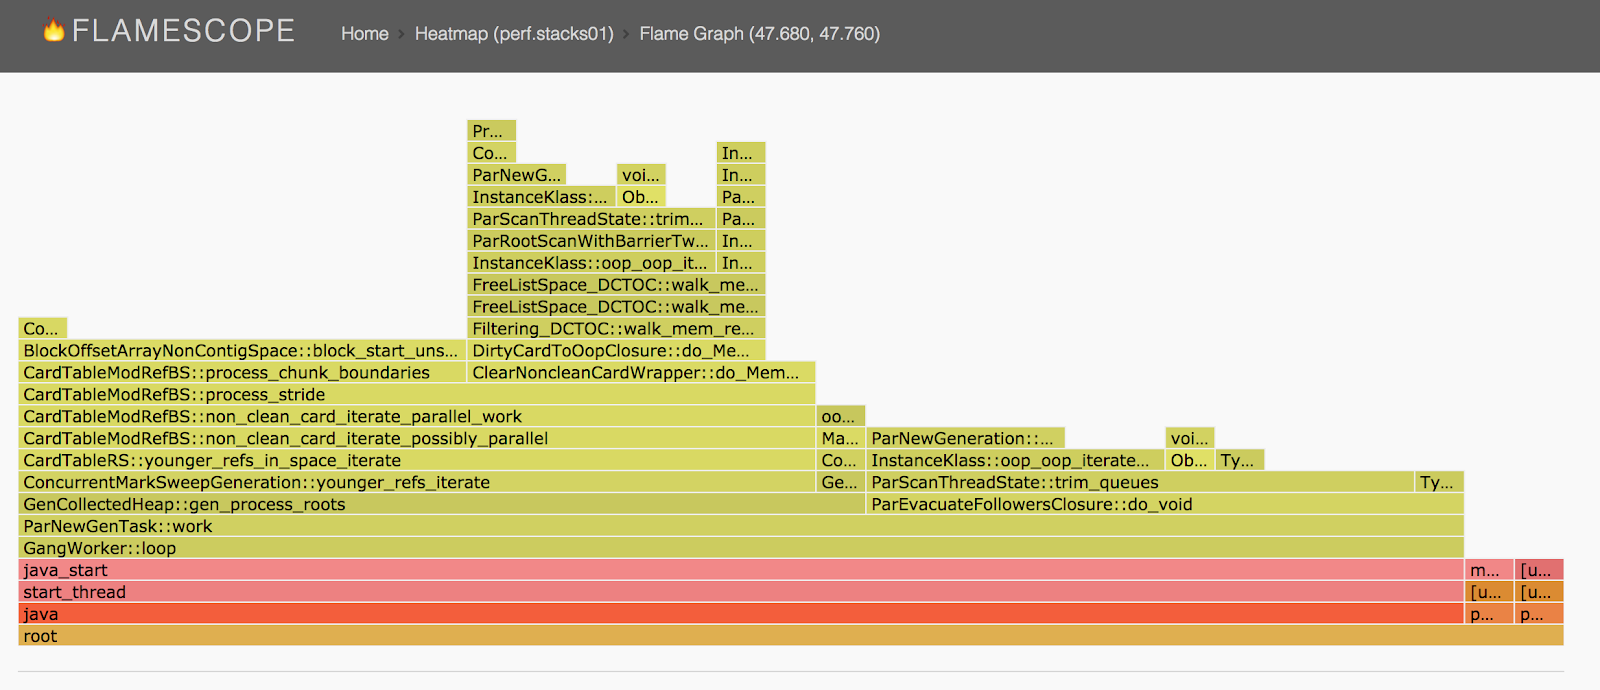Select the GangWorker::loop frame
1600x690 pixels.
pos(740,548)
